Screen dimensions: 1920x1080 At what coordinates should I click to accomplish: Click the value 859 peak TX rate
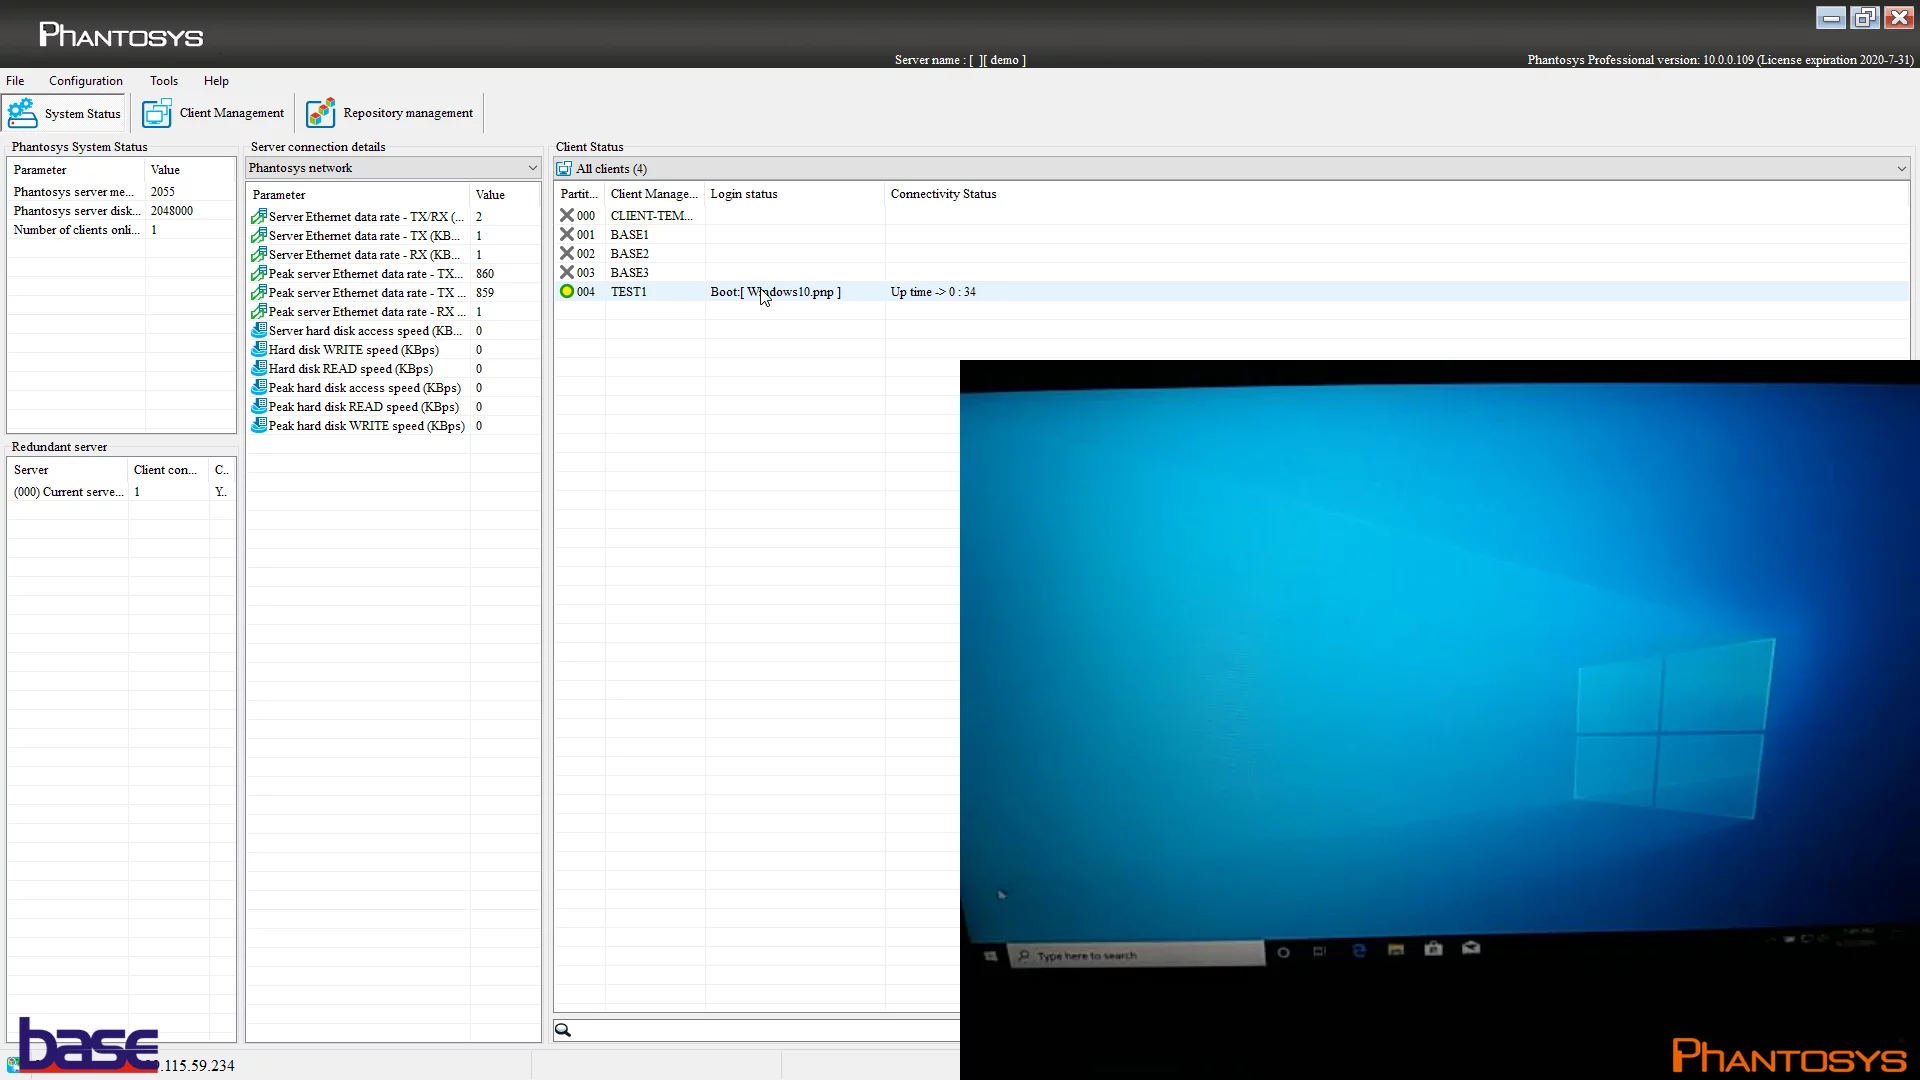(485, 293)
